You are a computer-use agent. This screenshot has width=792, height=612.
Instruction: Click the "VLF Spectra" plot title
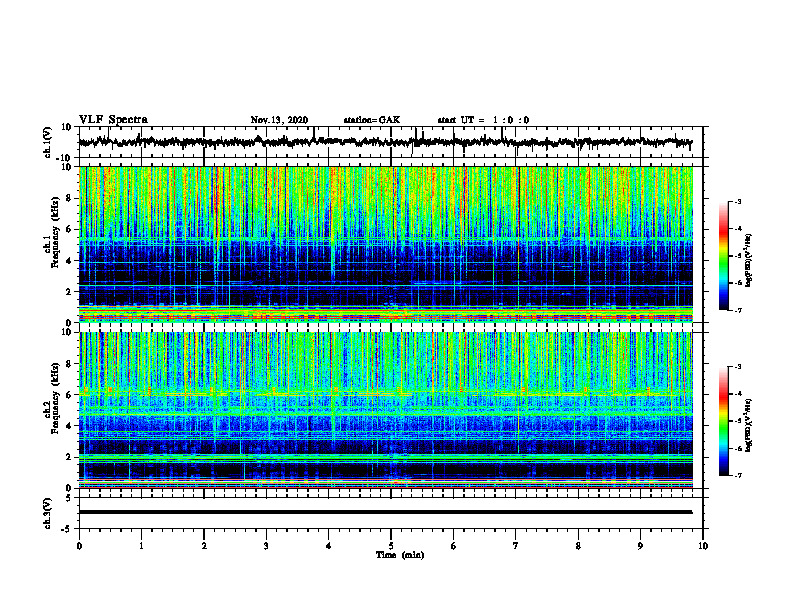point(113,120)
